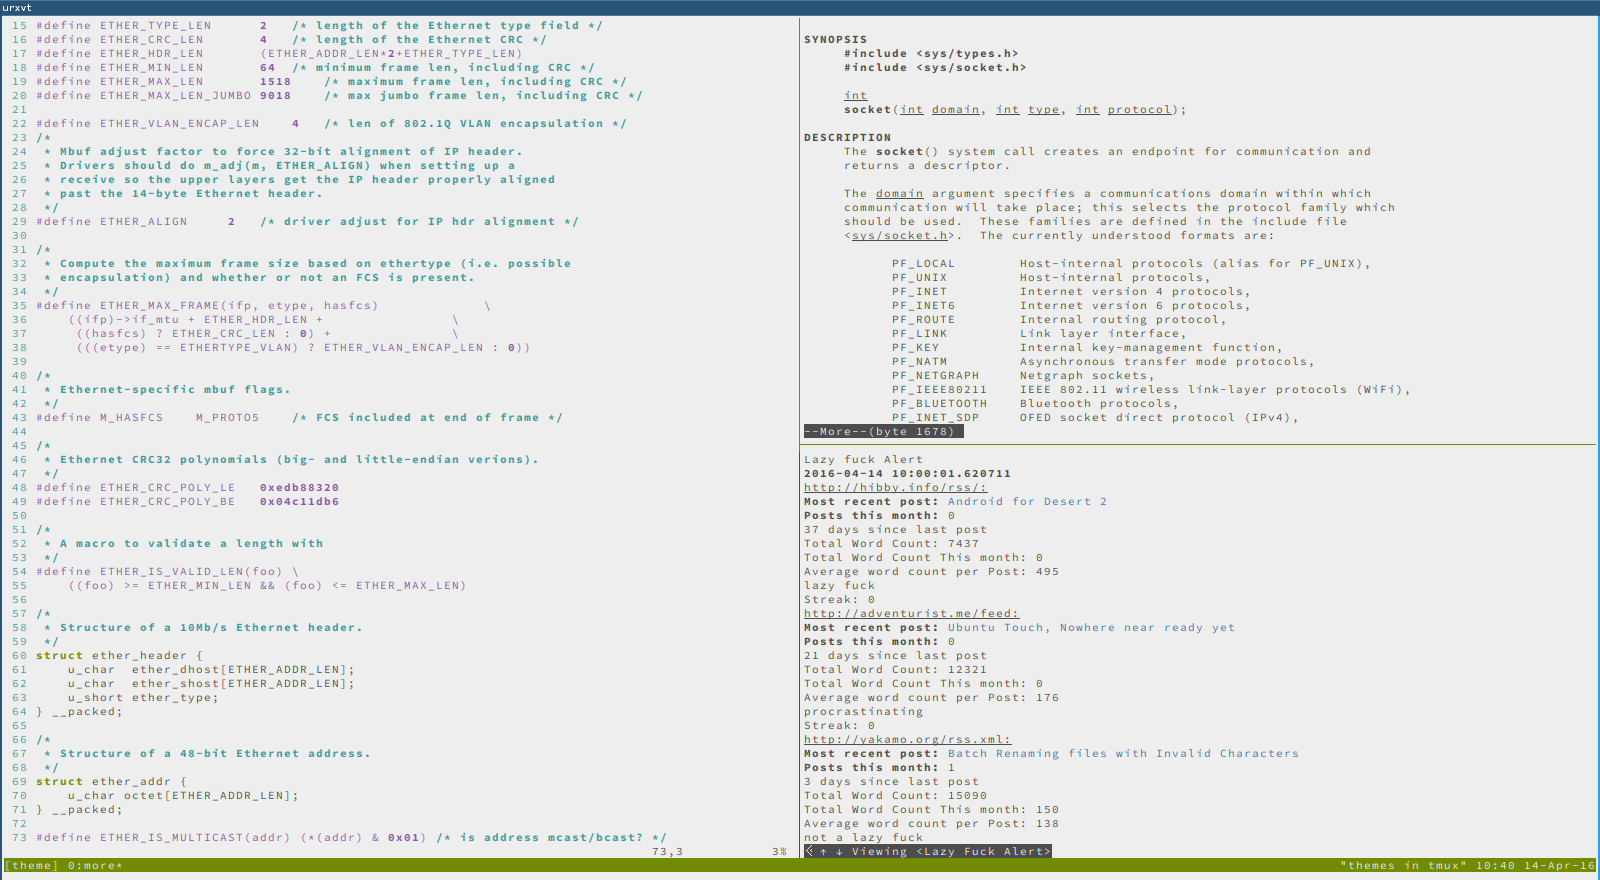Click the up arrow in the Viewing bar
This screenshot has width=1600, height=880.
(823, 852)
